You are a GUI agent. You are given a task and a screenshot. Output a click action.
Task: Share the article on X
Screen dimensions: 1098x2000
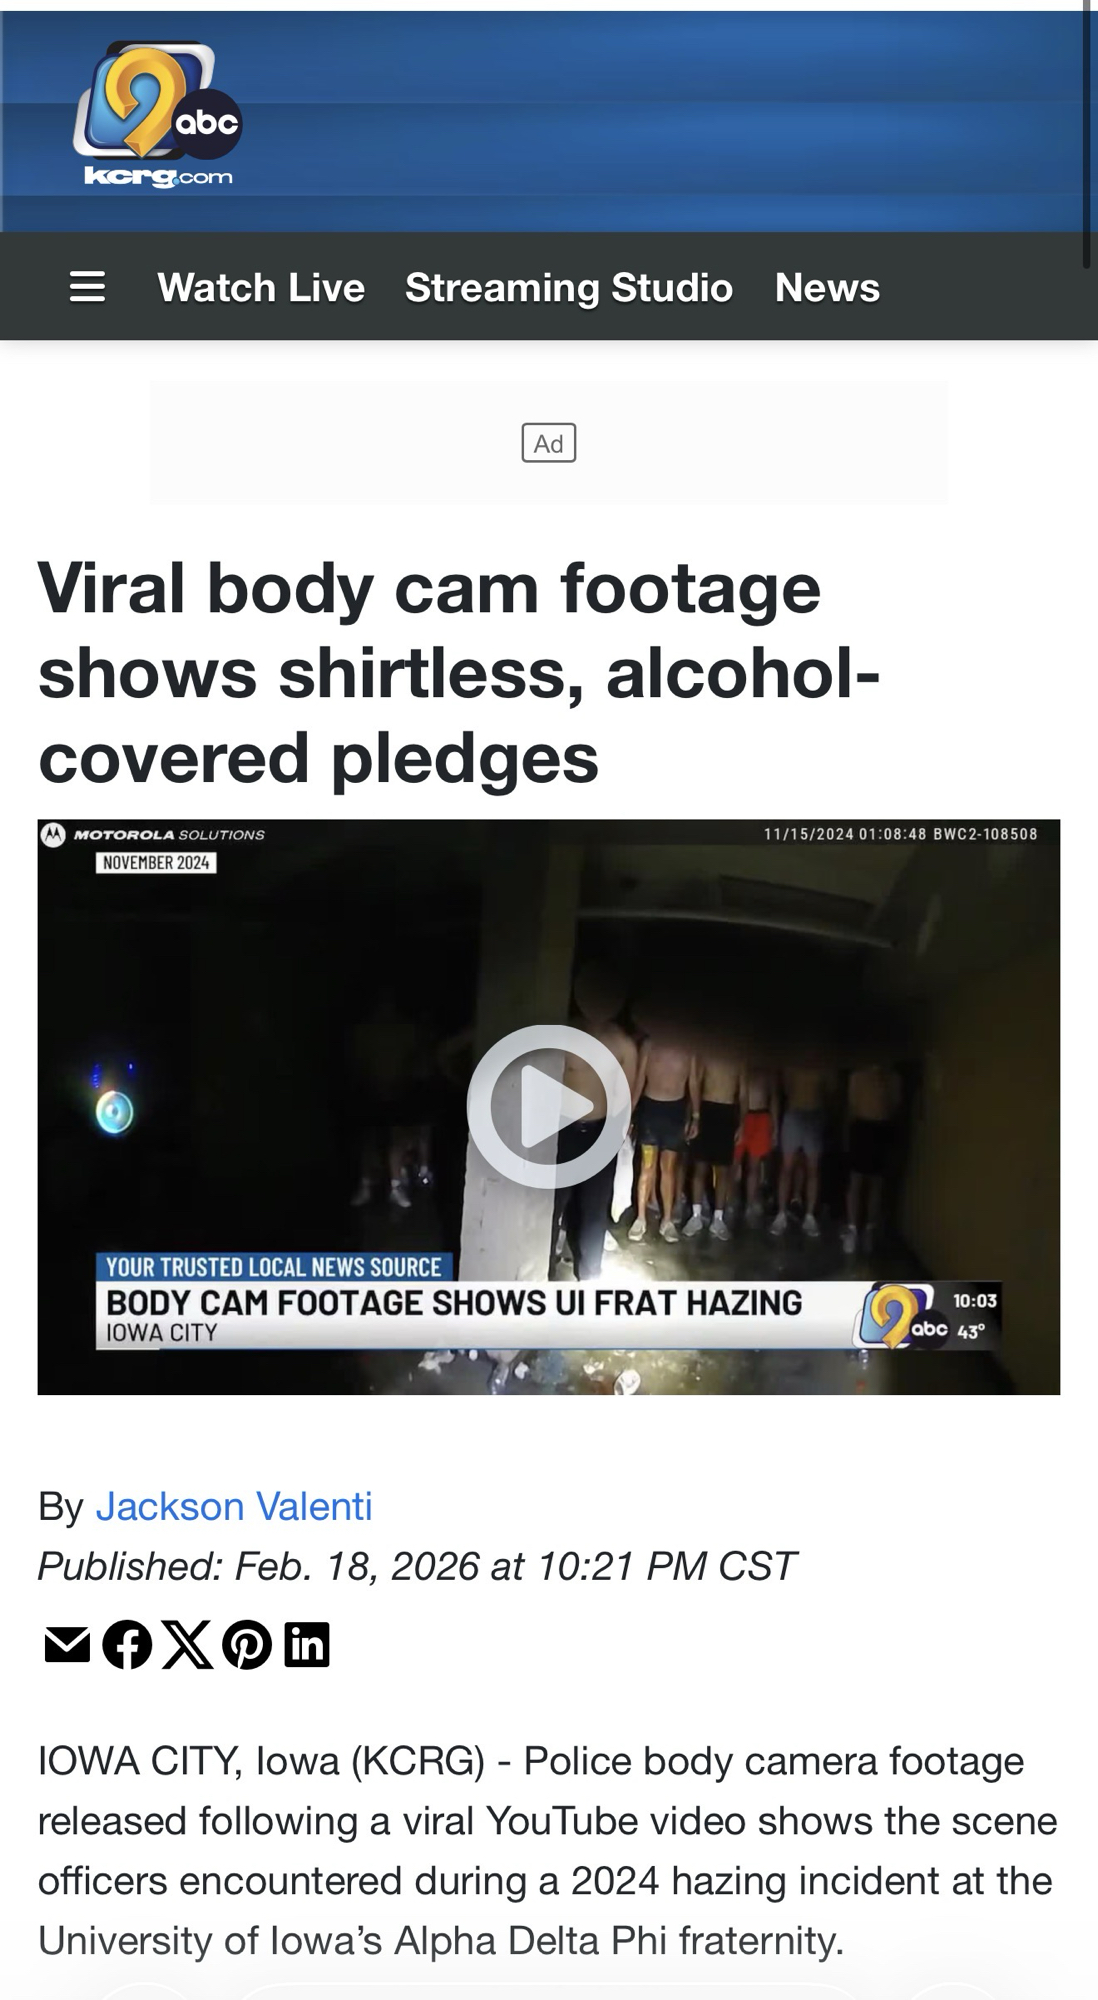[187, 1645]
